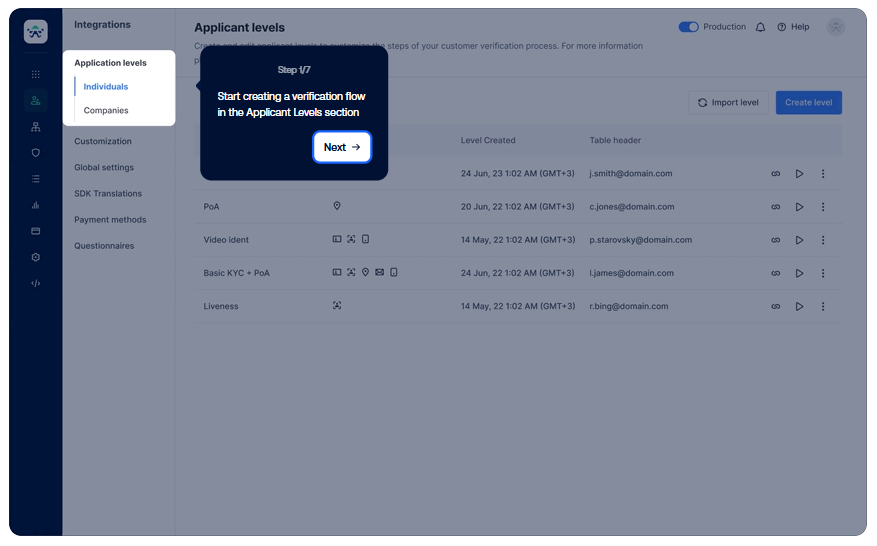This screenshot has width=877, height=546.
Task: Select Companies under Application levels
Action: 106,110
